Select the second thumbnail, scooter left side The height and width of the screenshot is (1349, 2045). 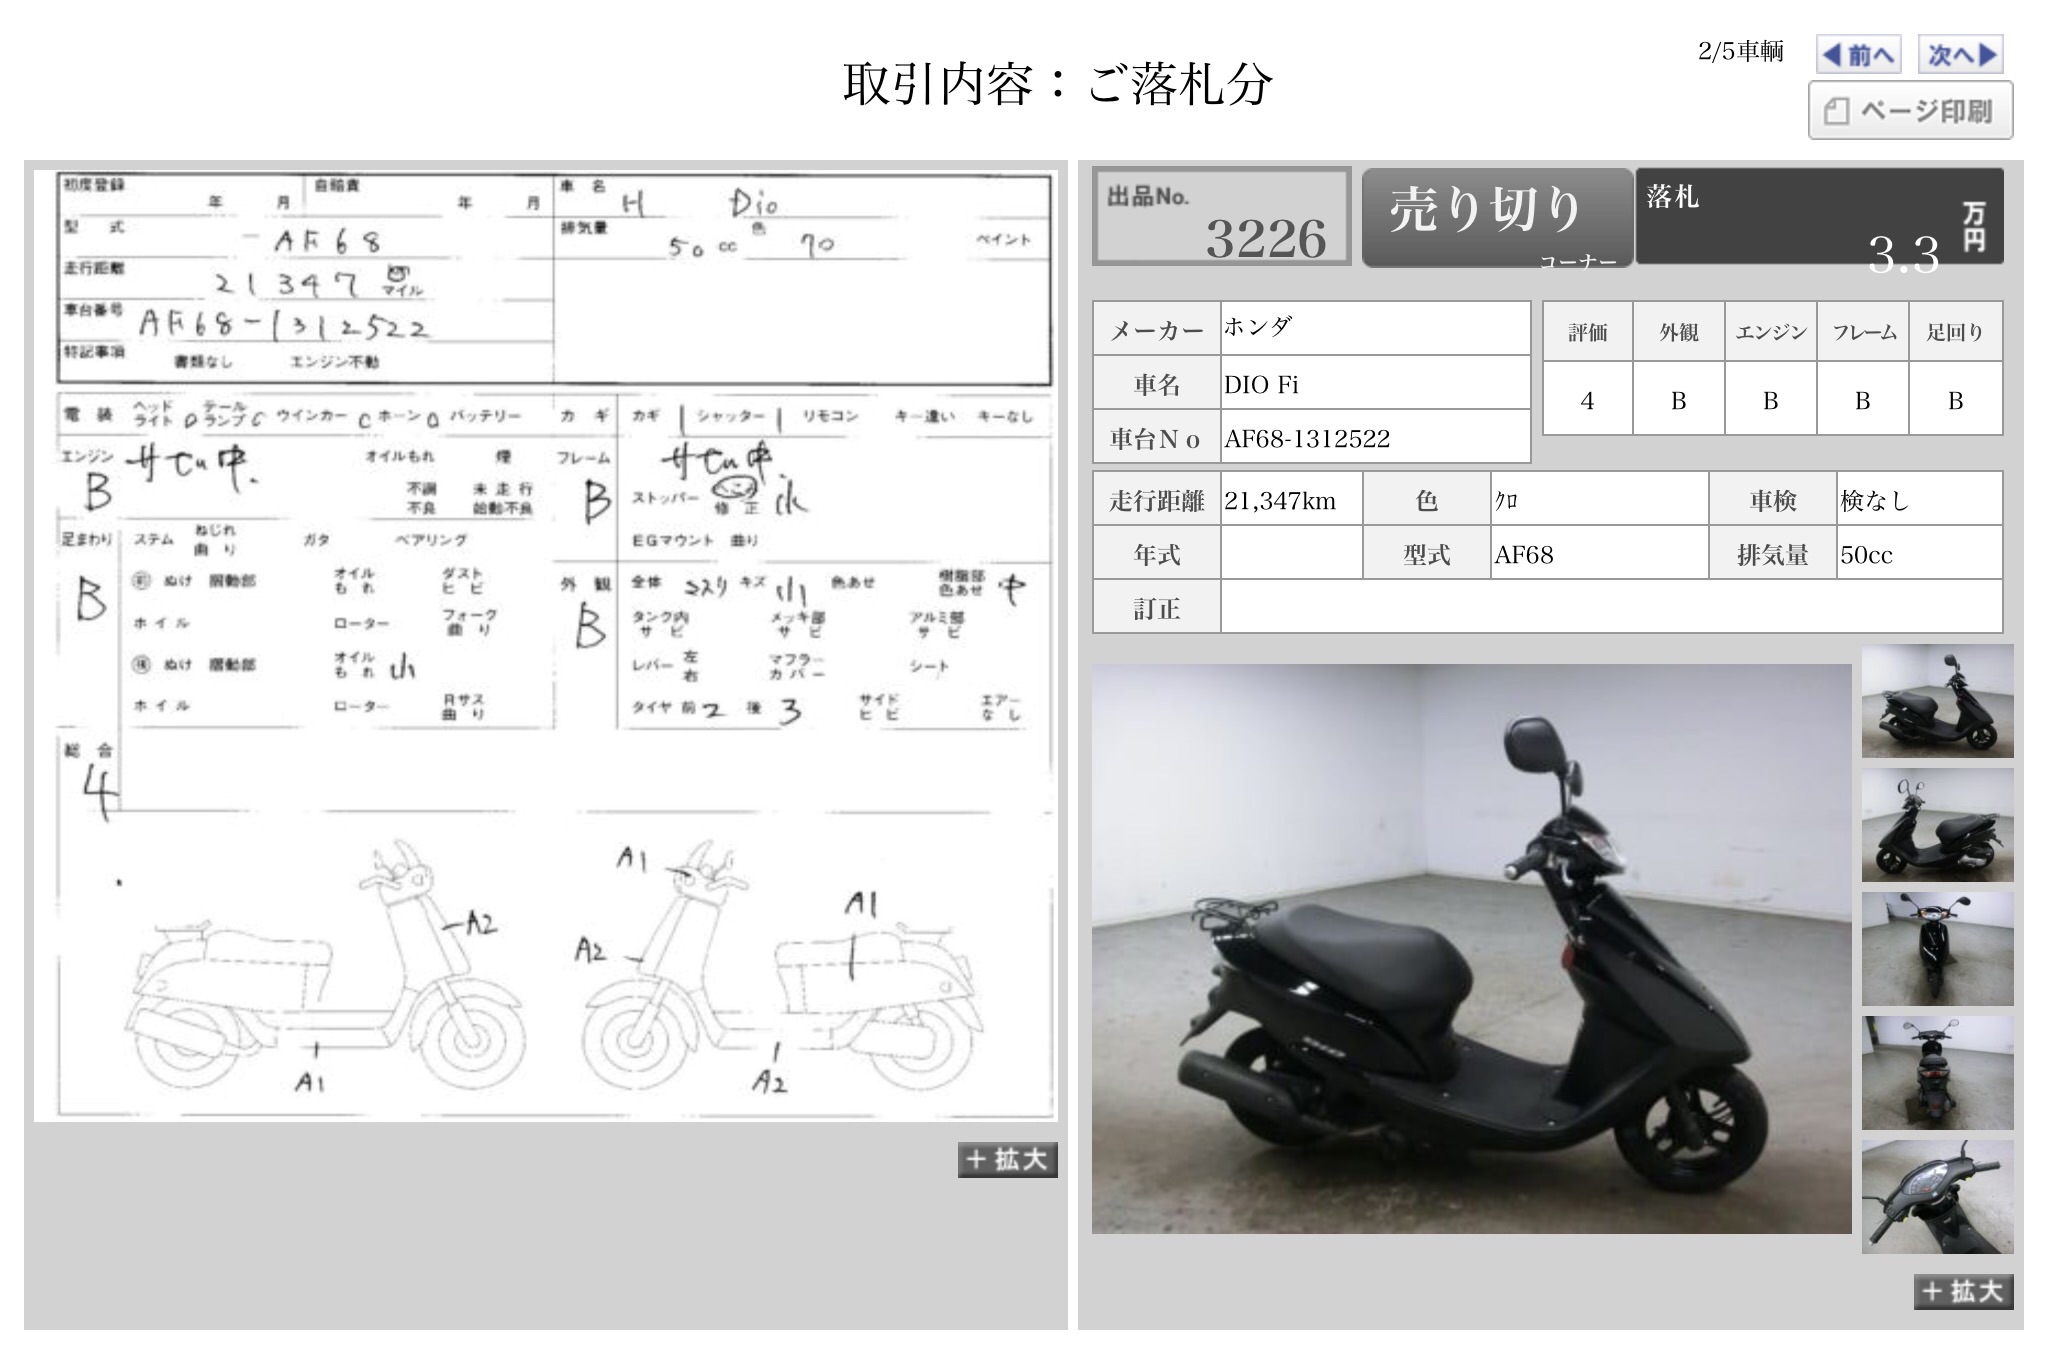pyautogui.click(x=1937, y=825)
